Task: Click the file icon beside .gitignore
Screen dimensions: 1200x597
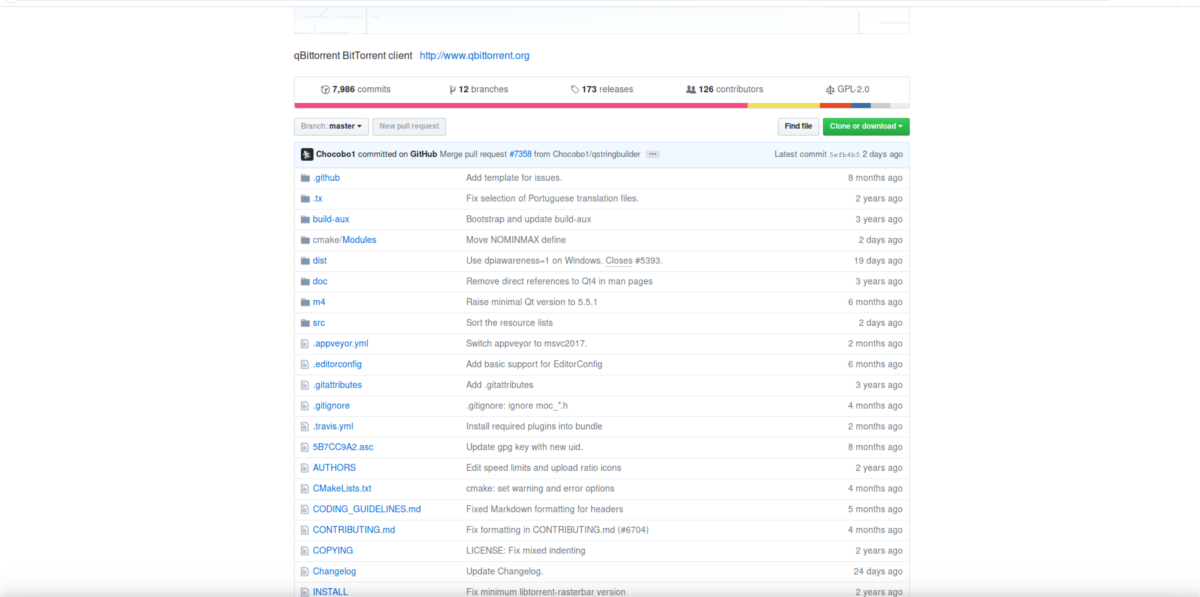Action: pyautogui.click(x=305, y=405)
